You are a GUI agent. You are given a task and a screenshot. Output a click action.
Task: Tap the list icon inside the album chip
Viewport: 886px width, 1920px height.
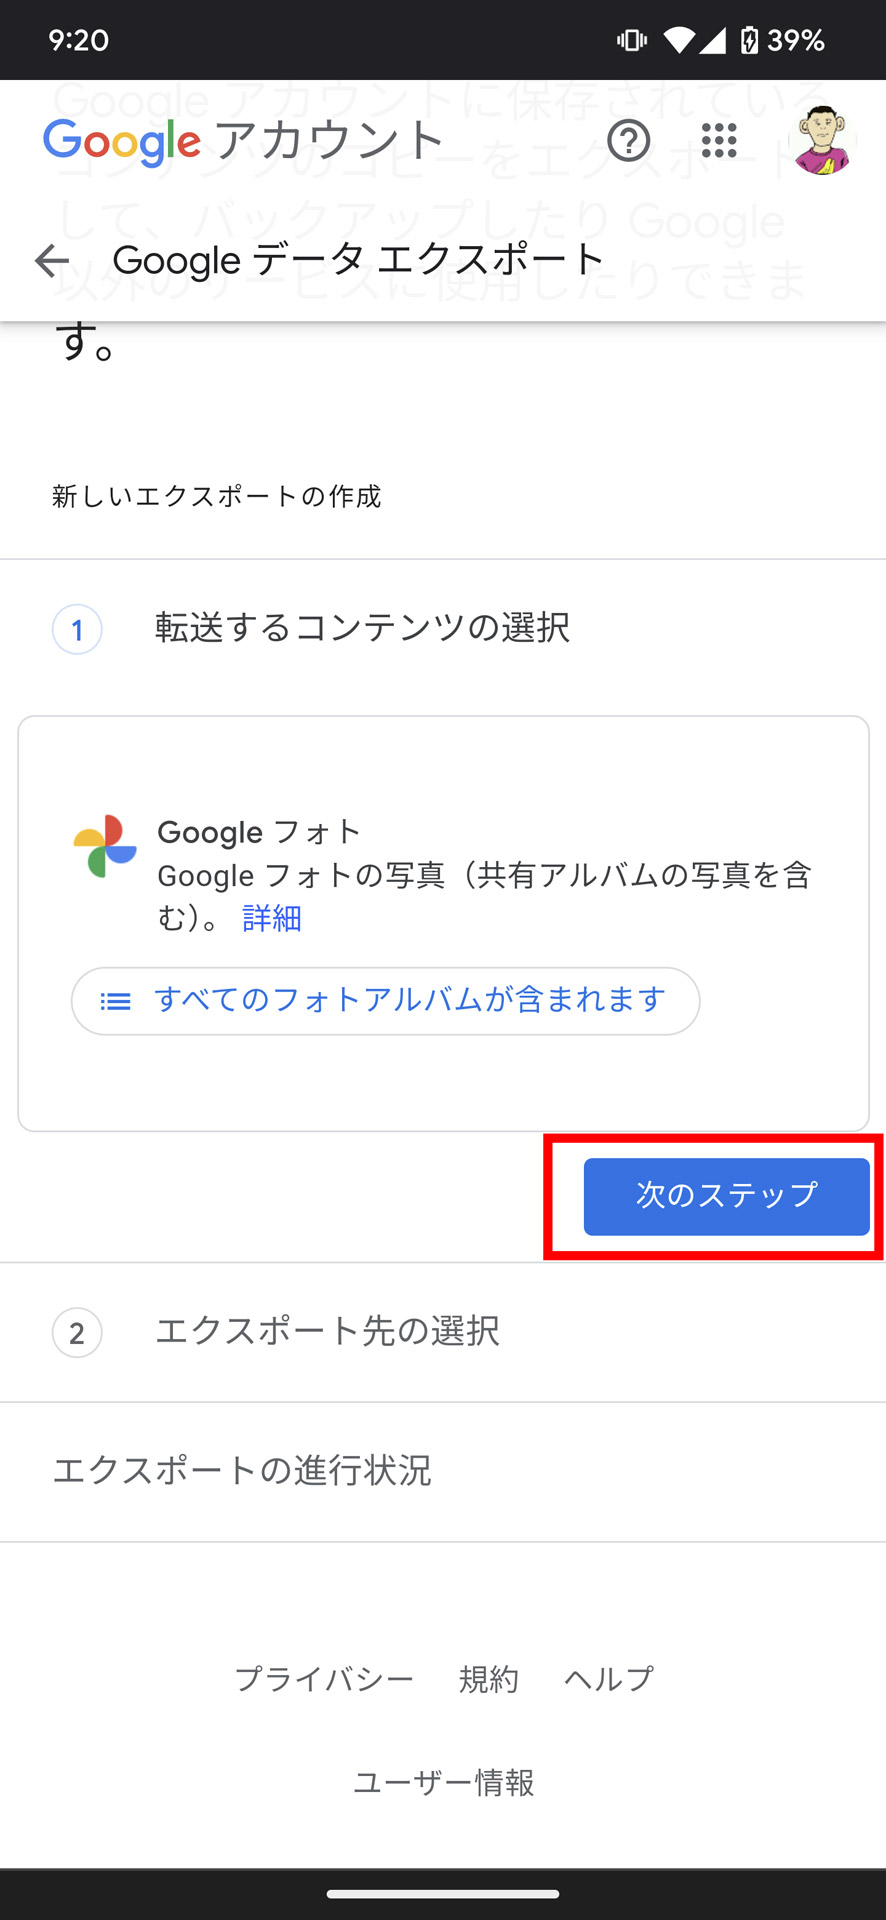(114, 1000)
